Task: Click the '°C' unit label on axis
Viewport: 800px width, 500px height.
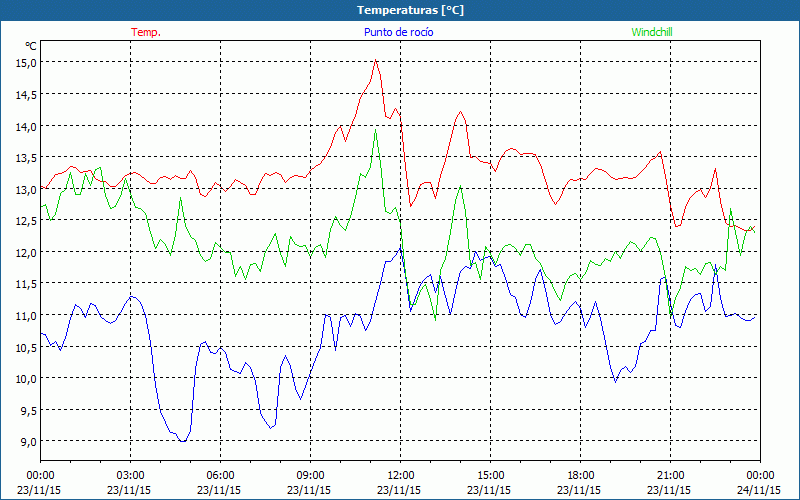Action: tap(31, 46)
